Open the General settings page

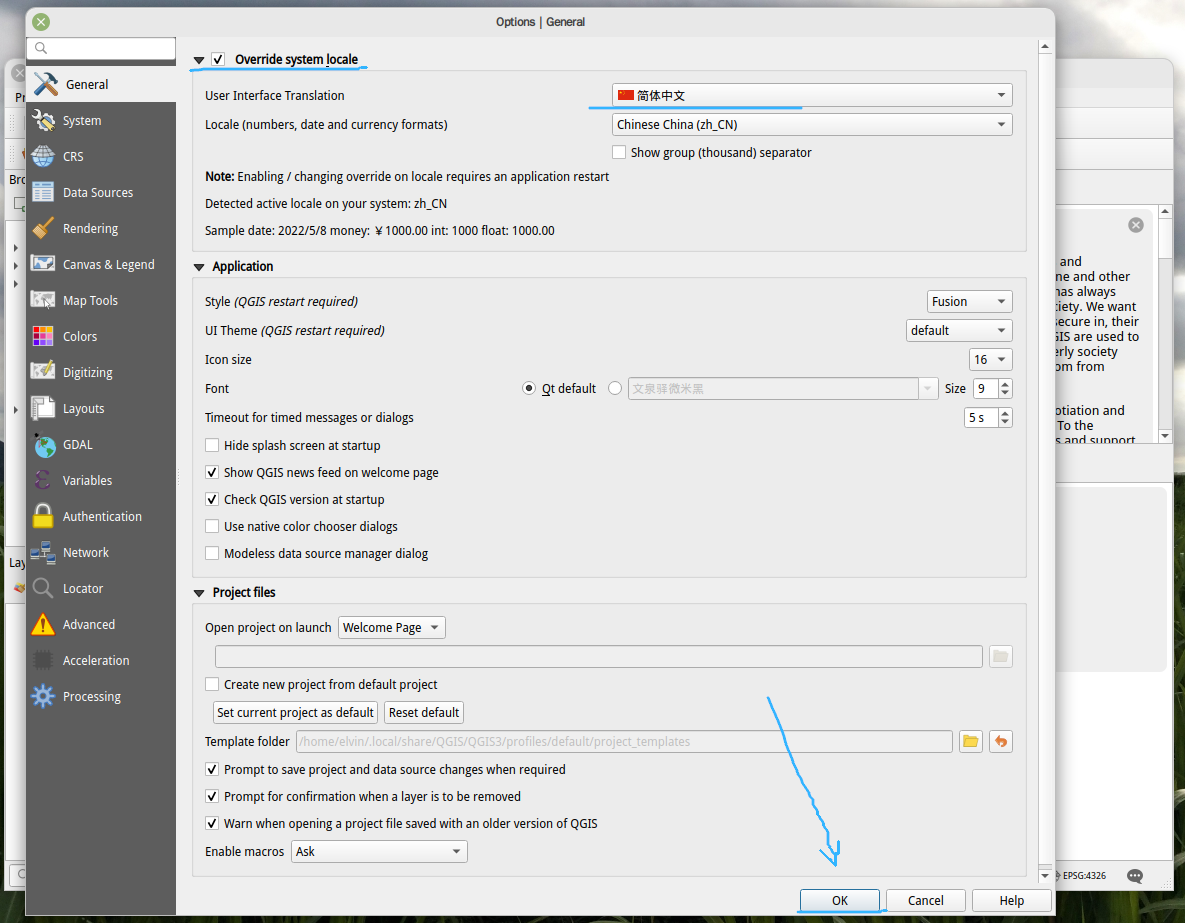[x=101, y=85]
